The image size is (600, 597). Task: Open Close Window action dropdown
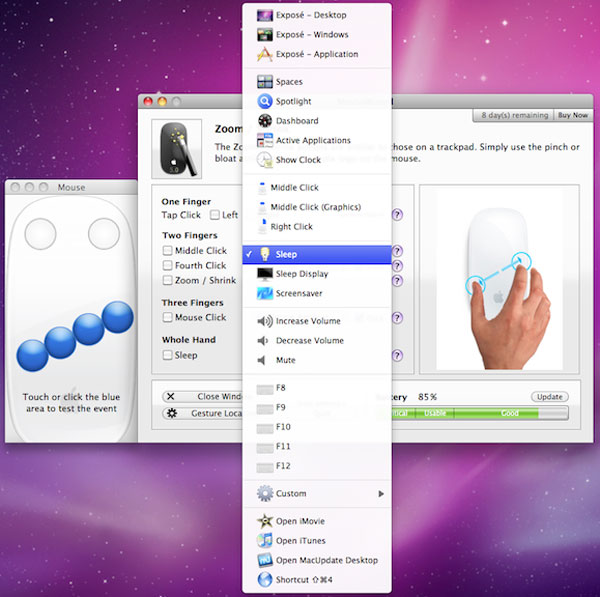[202, 396]
